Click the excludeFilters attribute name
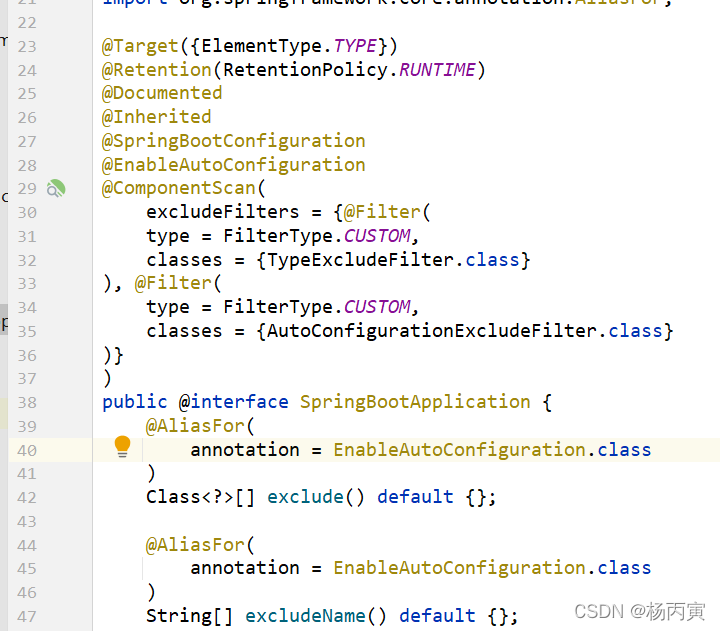 click(223, 212)
